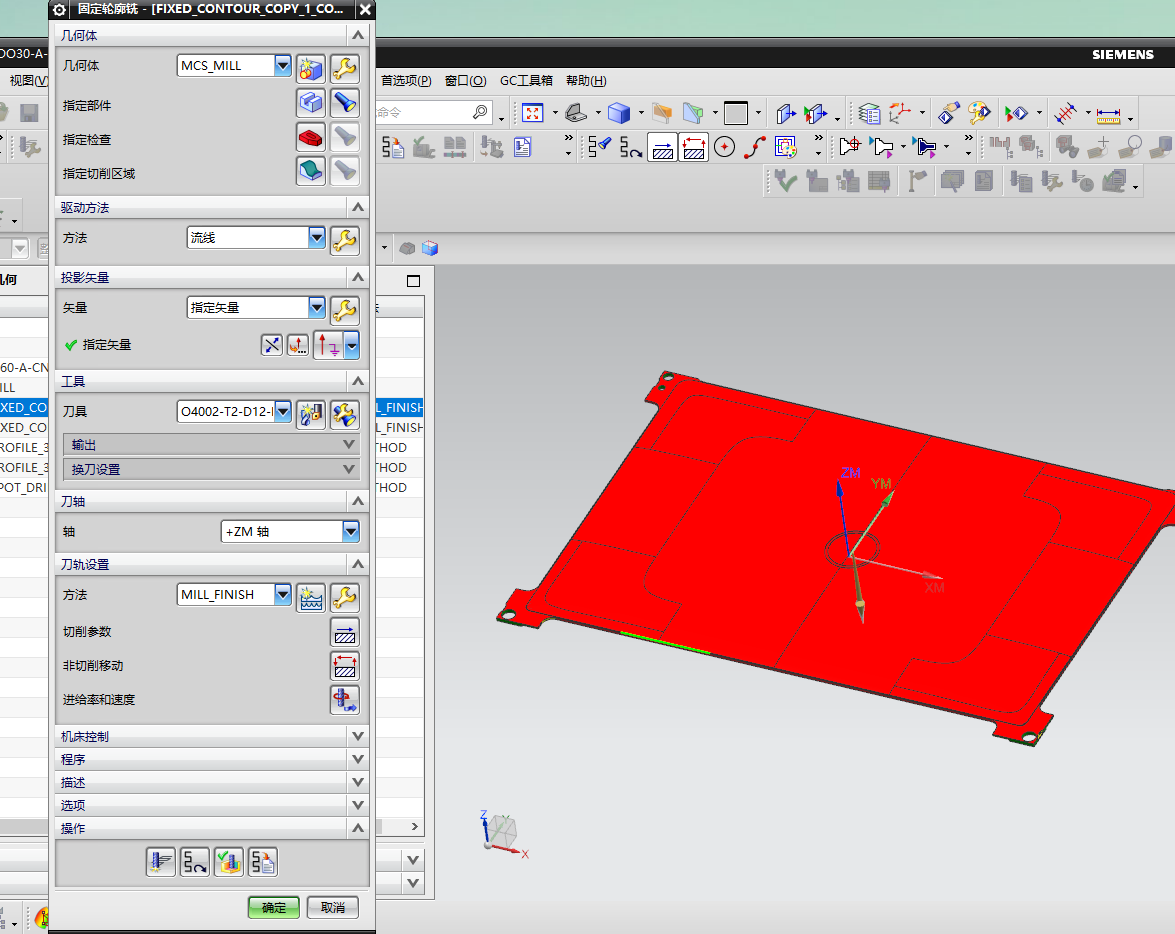Confirm with the 确定 button
The image size is (1175, 934).
click(274, 907)
